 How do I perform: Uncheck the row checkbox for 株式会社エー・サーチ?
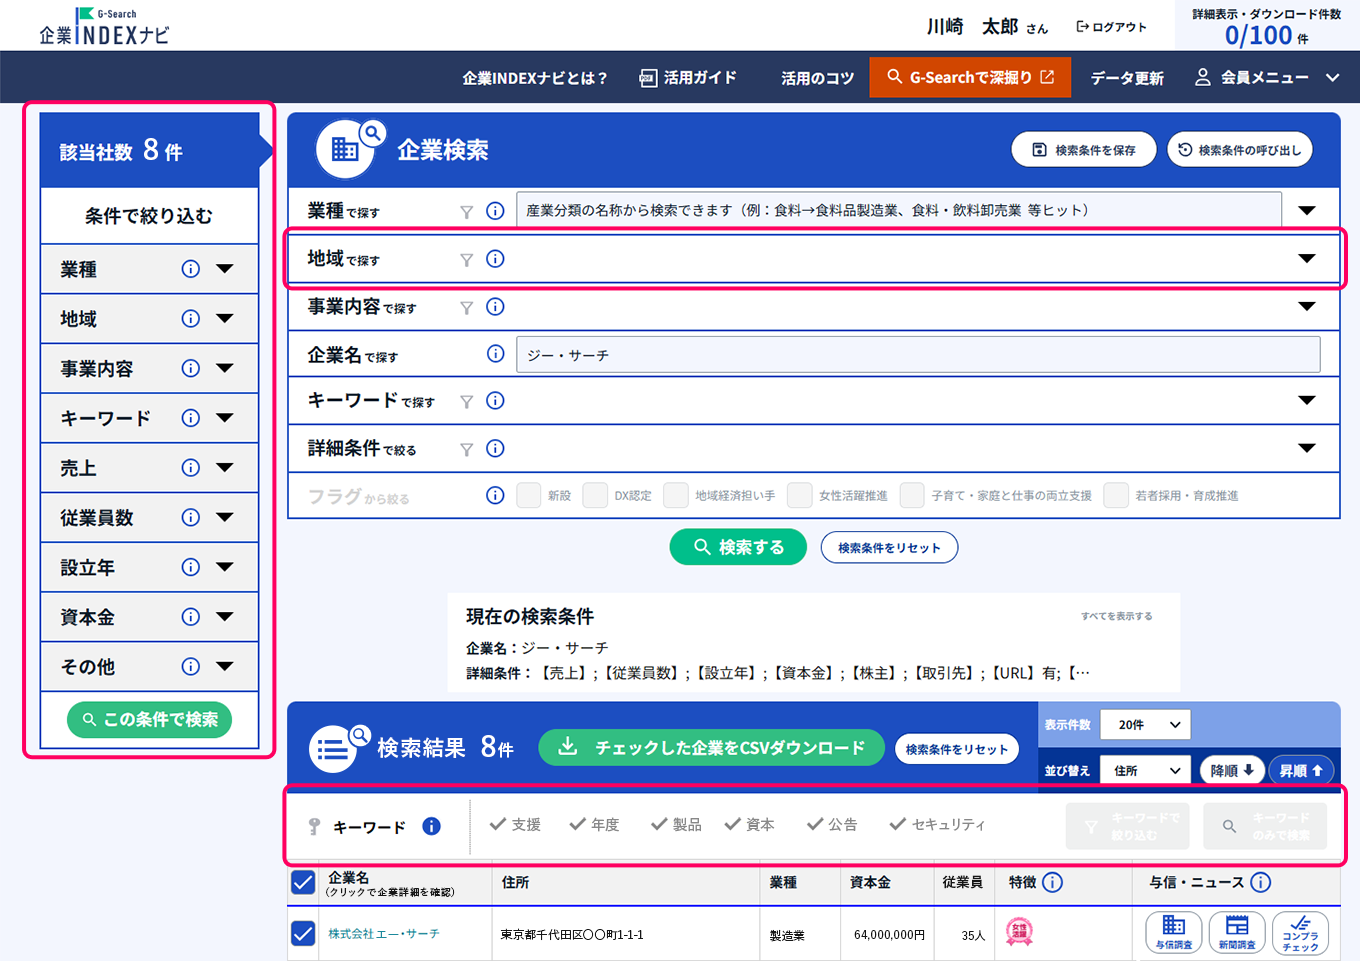click(303, 932)
